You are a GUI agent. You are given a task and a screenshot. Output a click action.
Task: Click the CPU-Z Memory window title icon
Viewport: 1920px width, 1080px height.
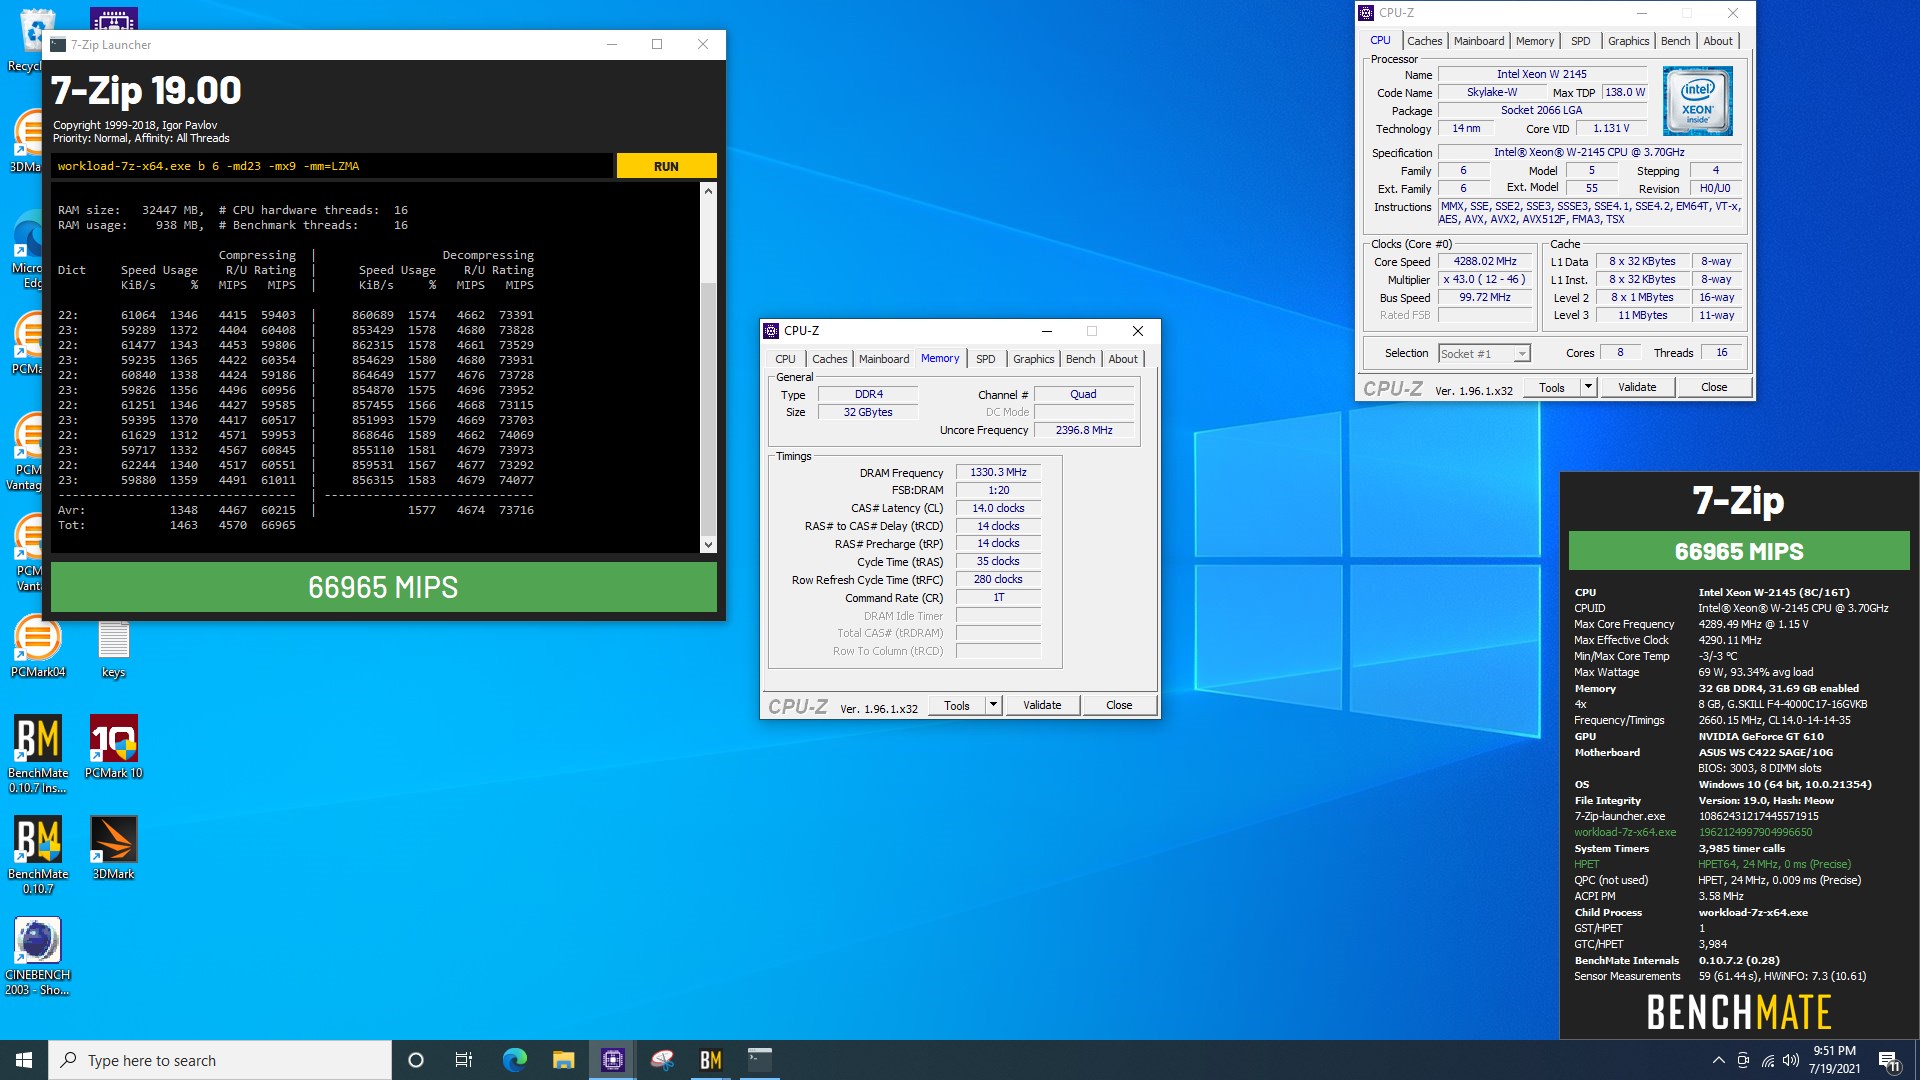771,331
